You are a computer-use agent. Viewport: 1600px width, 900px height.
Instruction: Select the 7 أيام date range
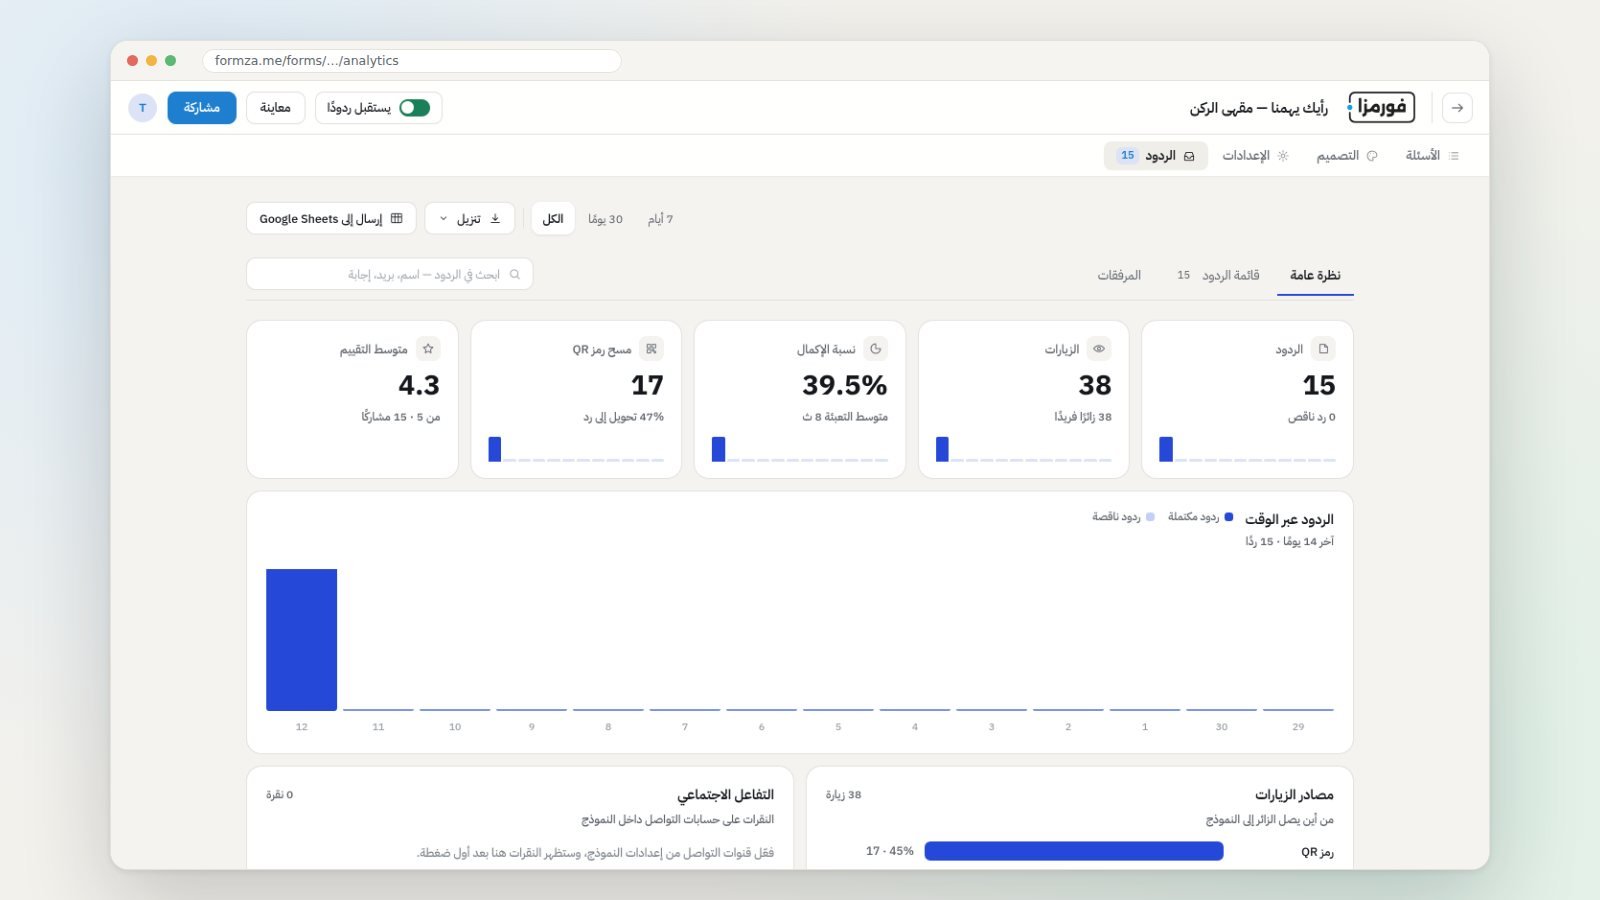coord(660,219)
